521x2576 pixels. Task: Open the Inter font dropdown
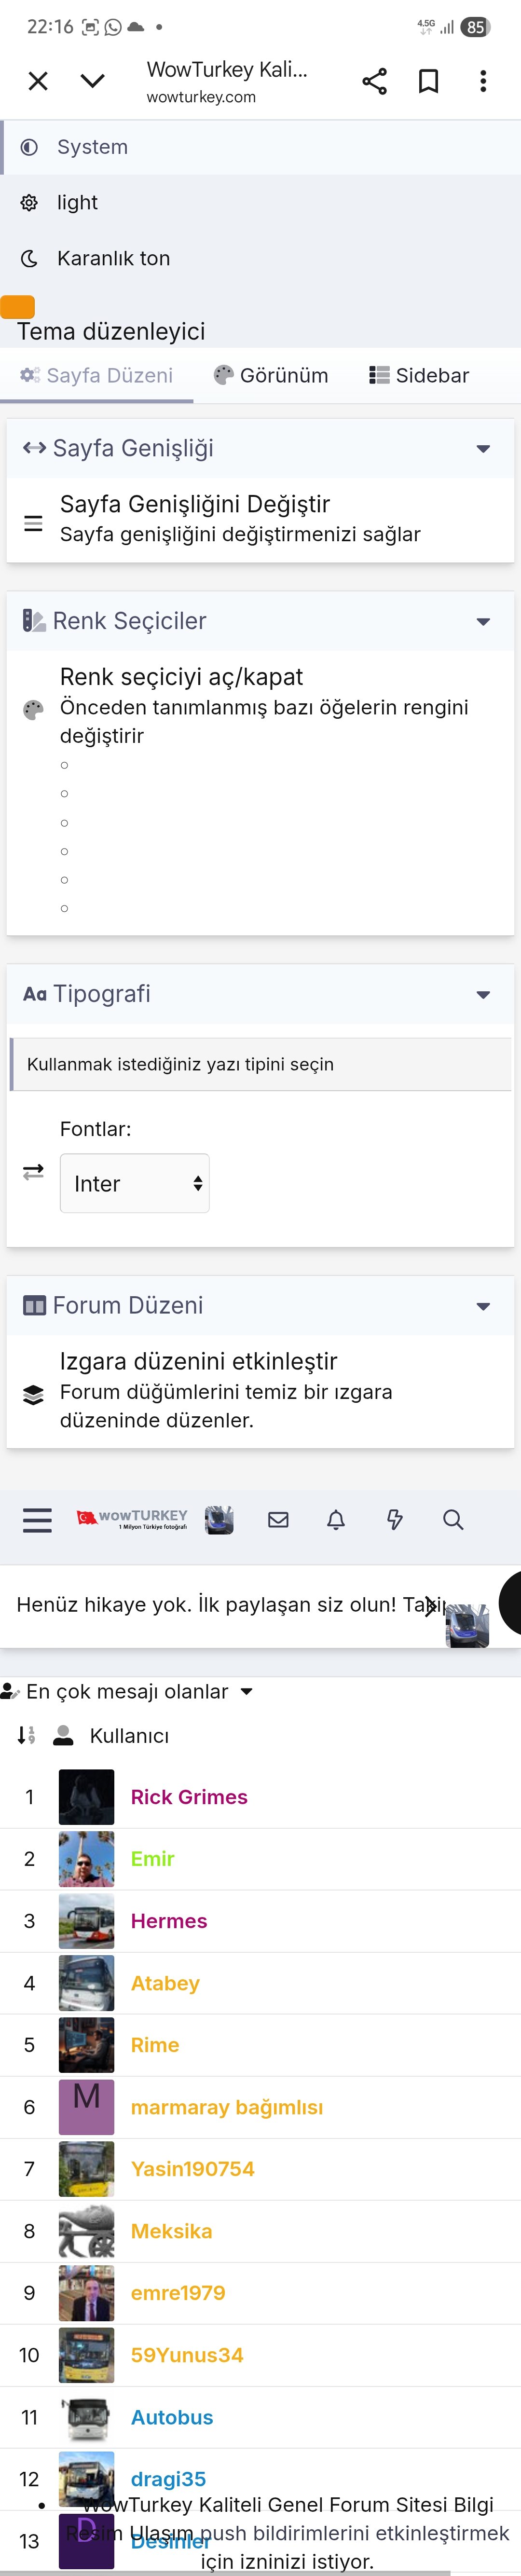(x=135, y=1183)
